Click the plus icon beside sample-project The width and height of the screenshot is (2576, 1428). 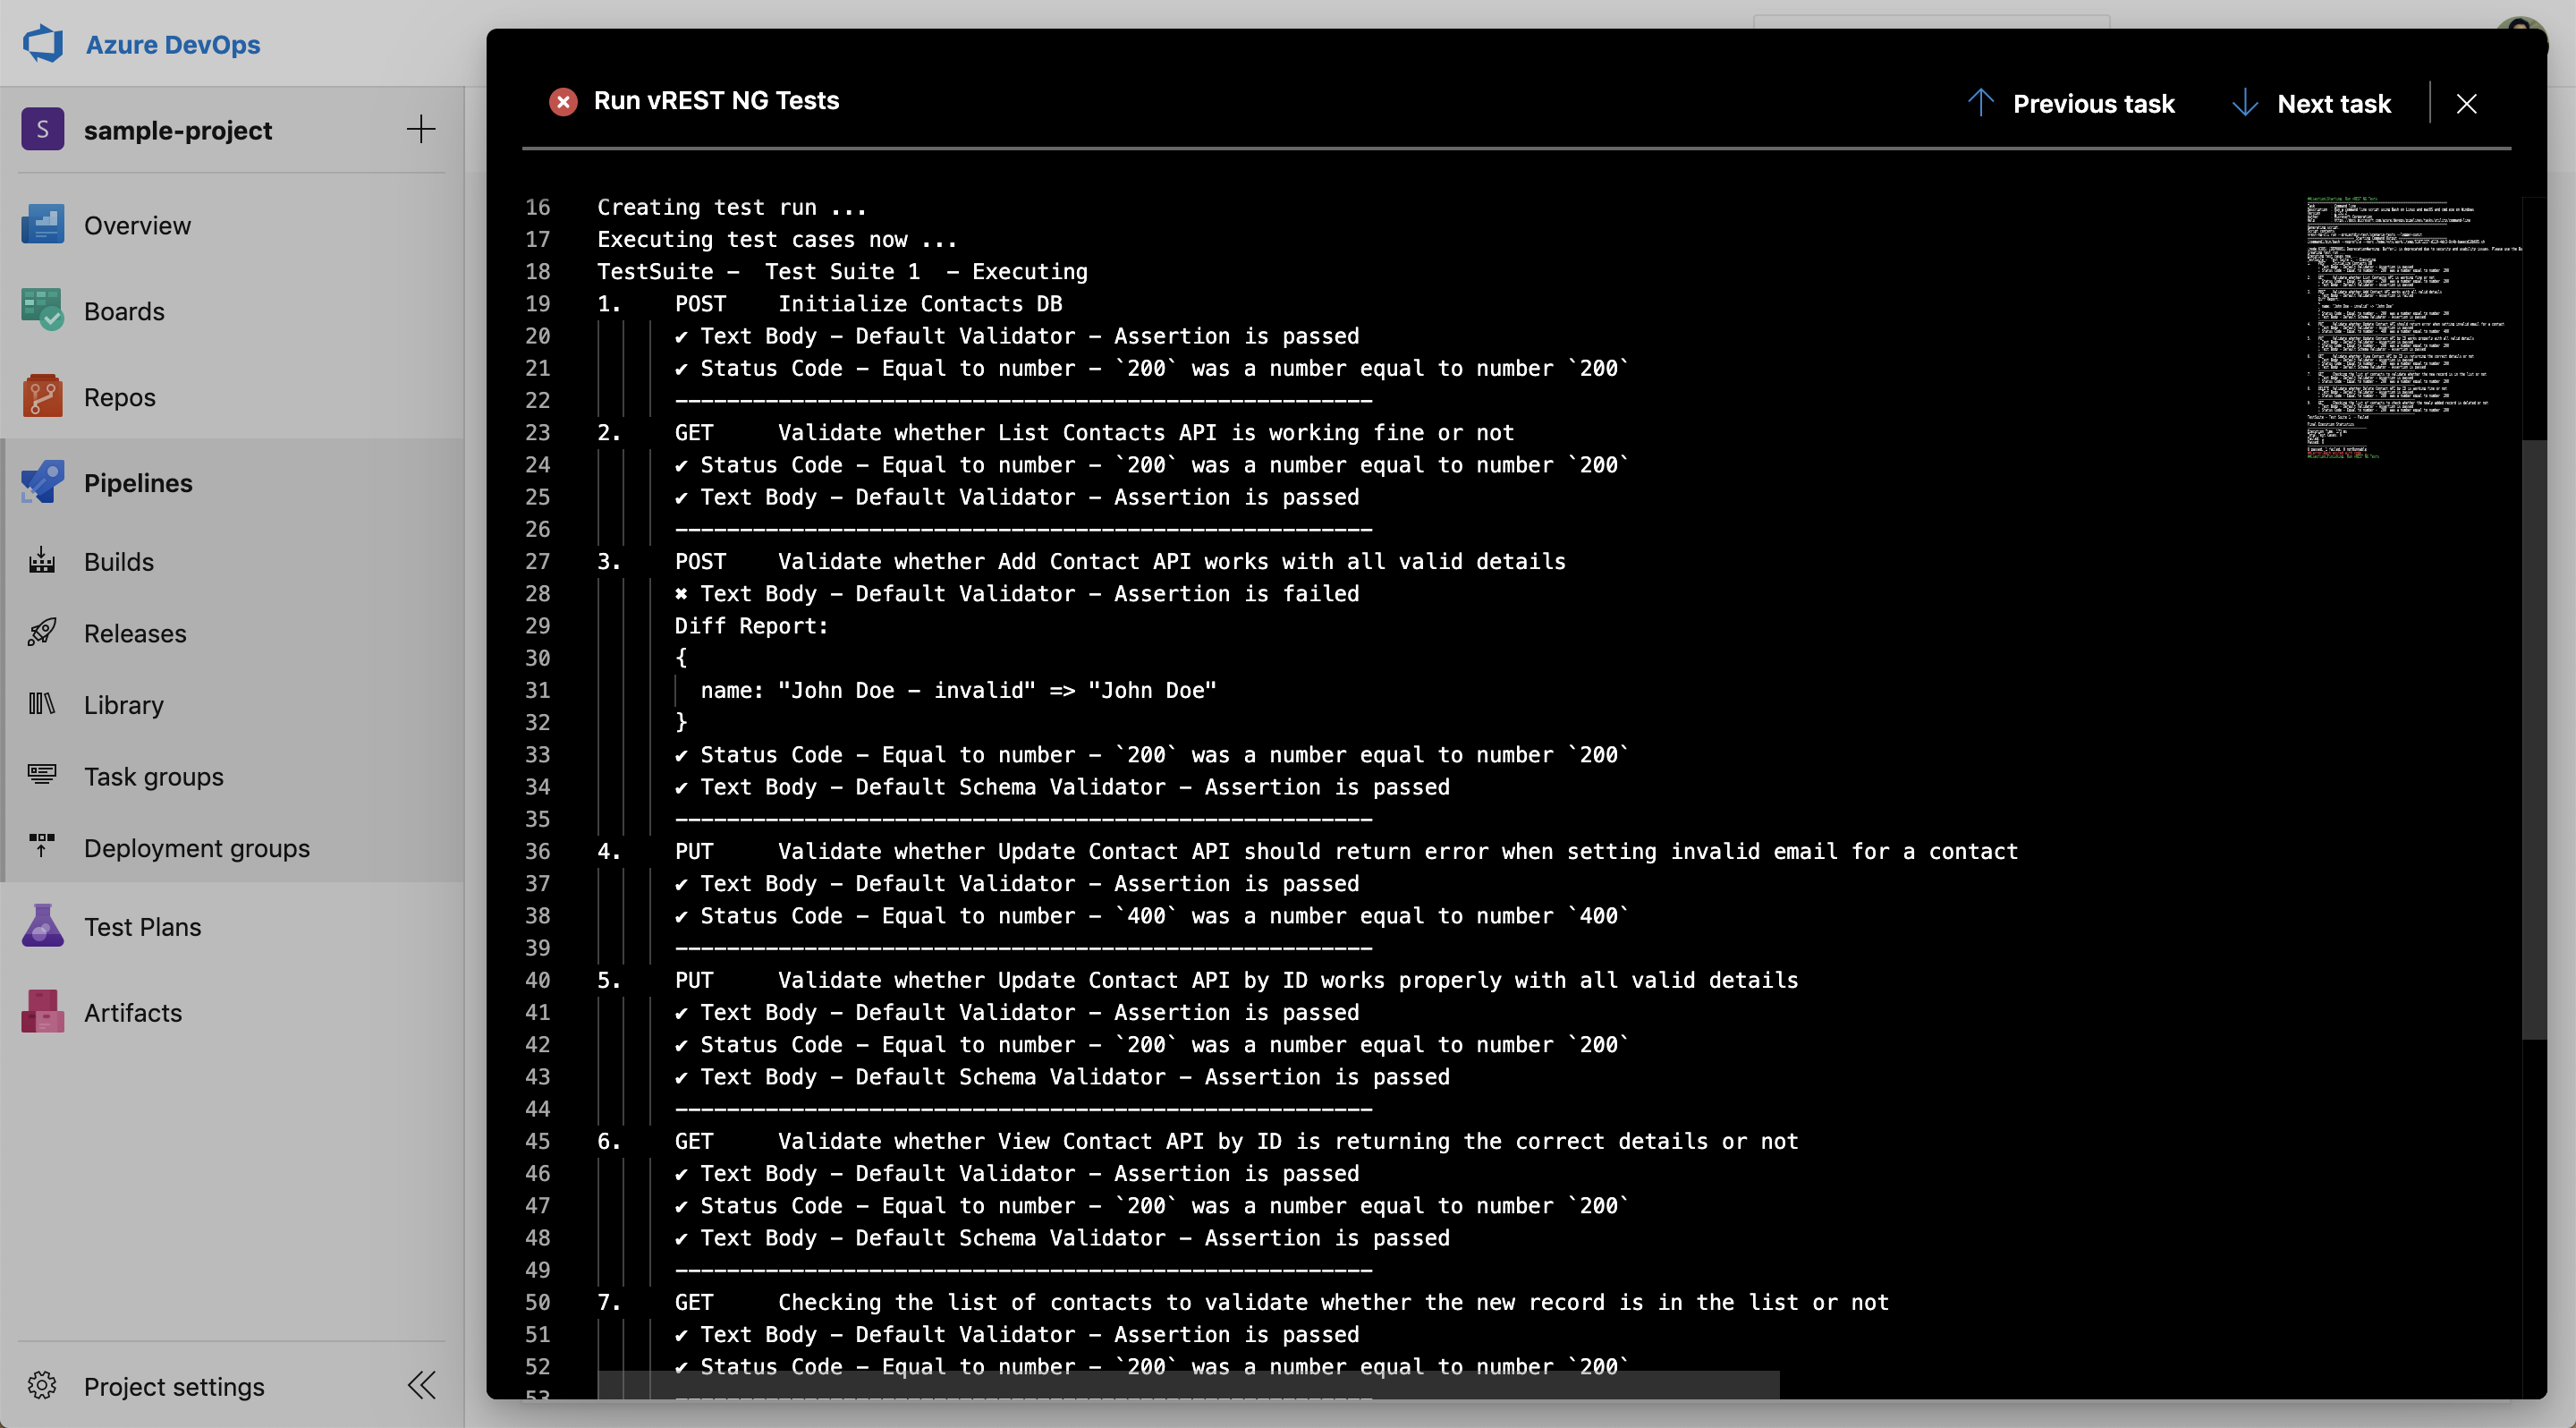[421, 129]
